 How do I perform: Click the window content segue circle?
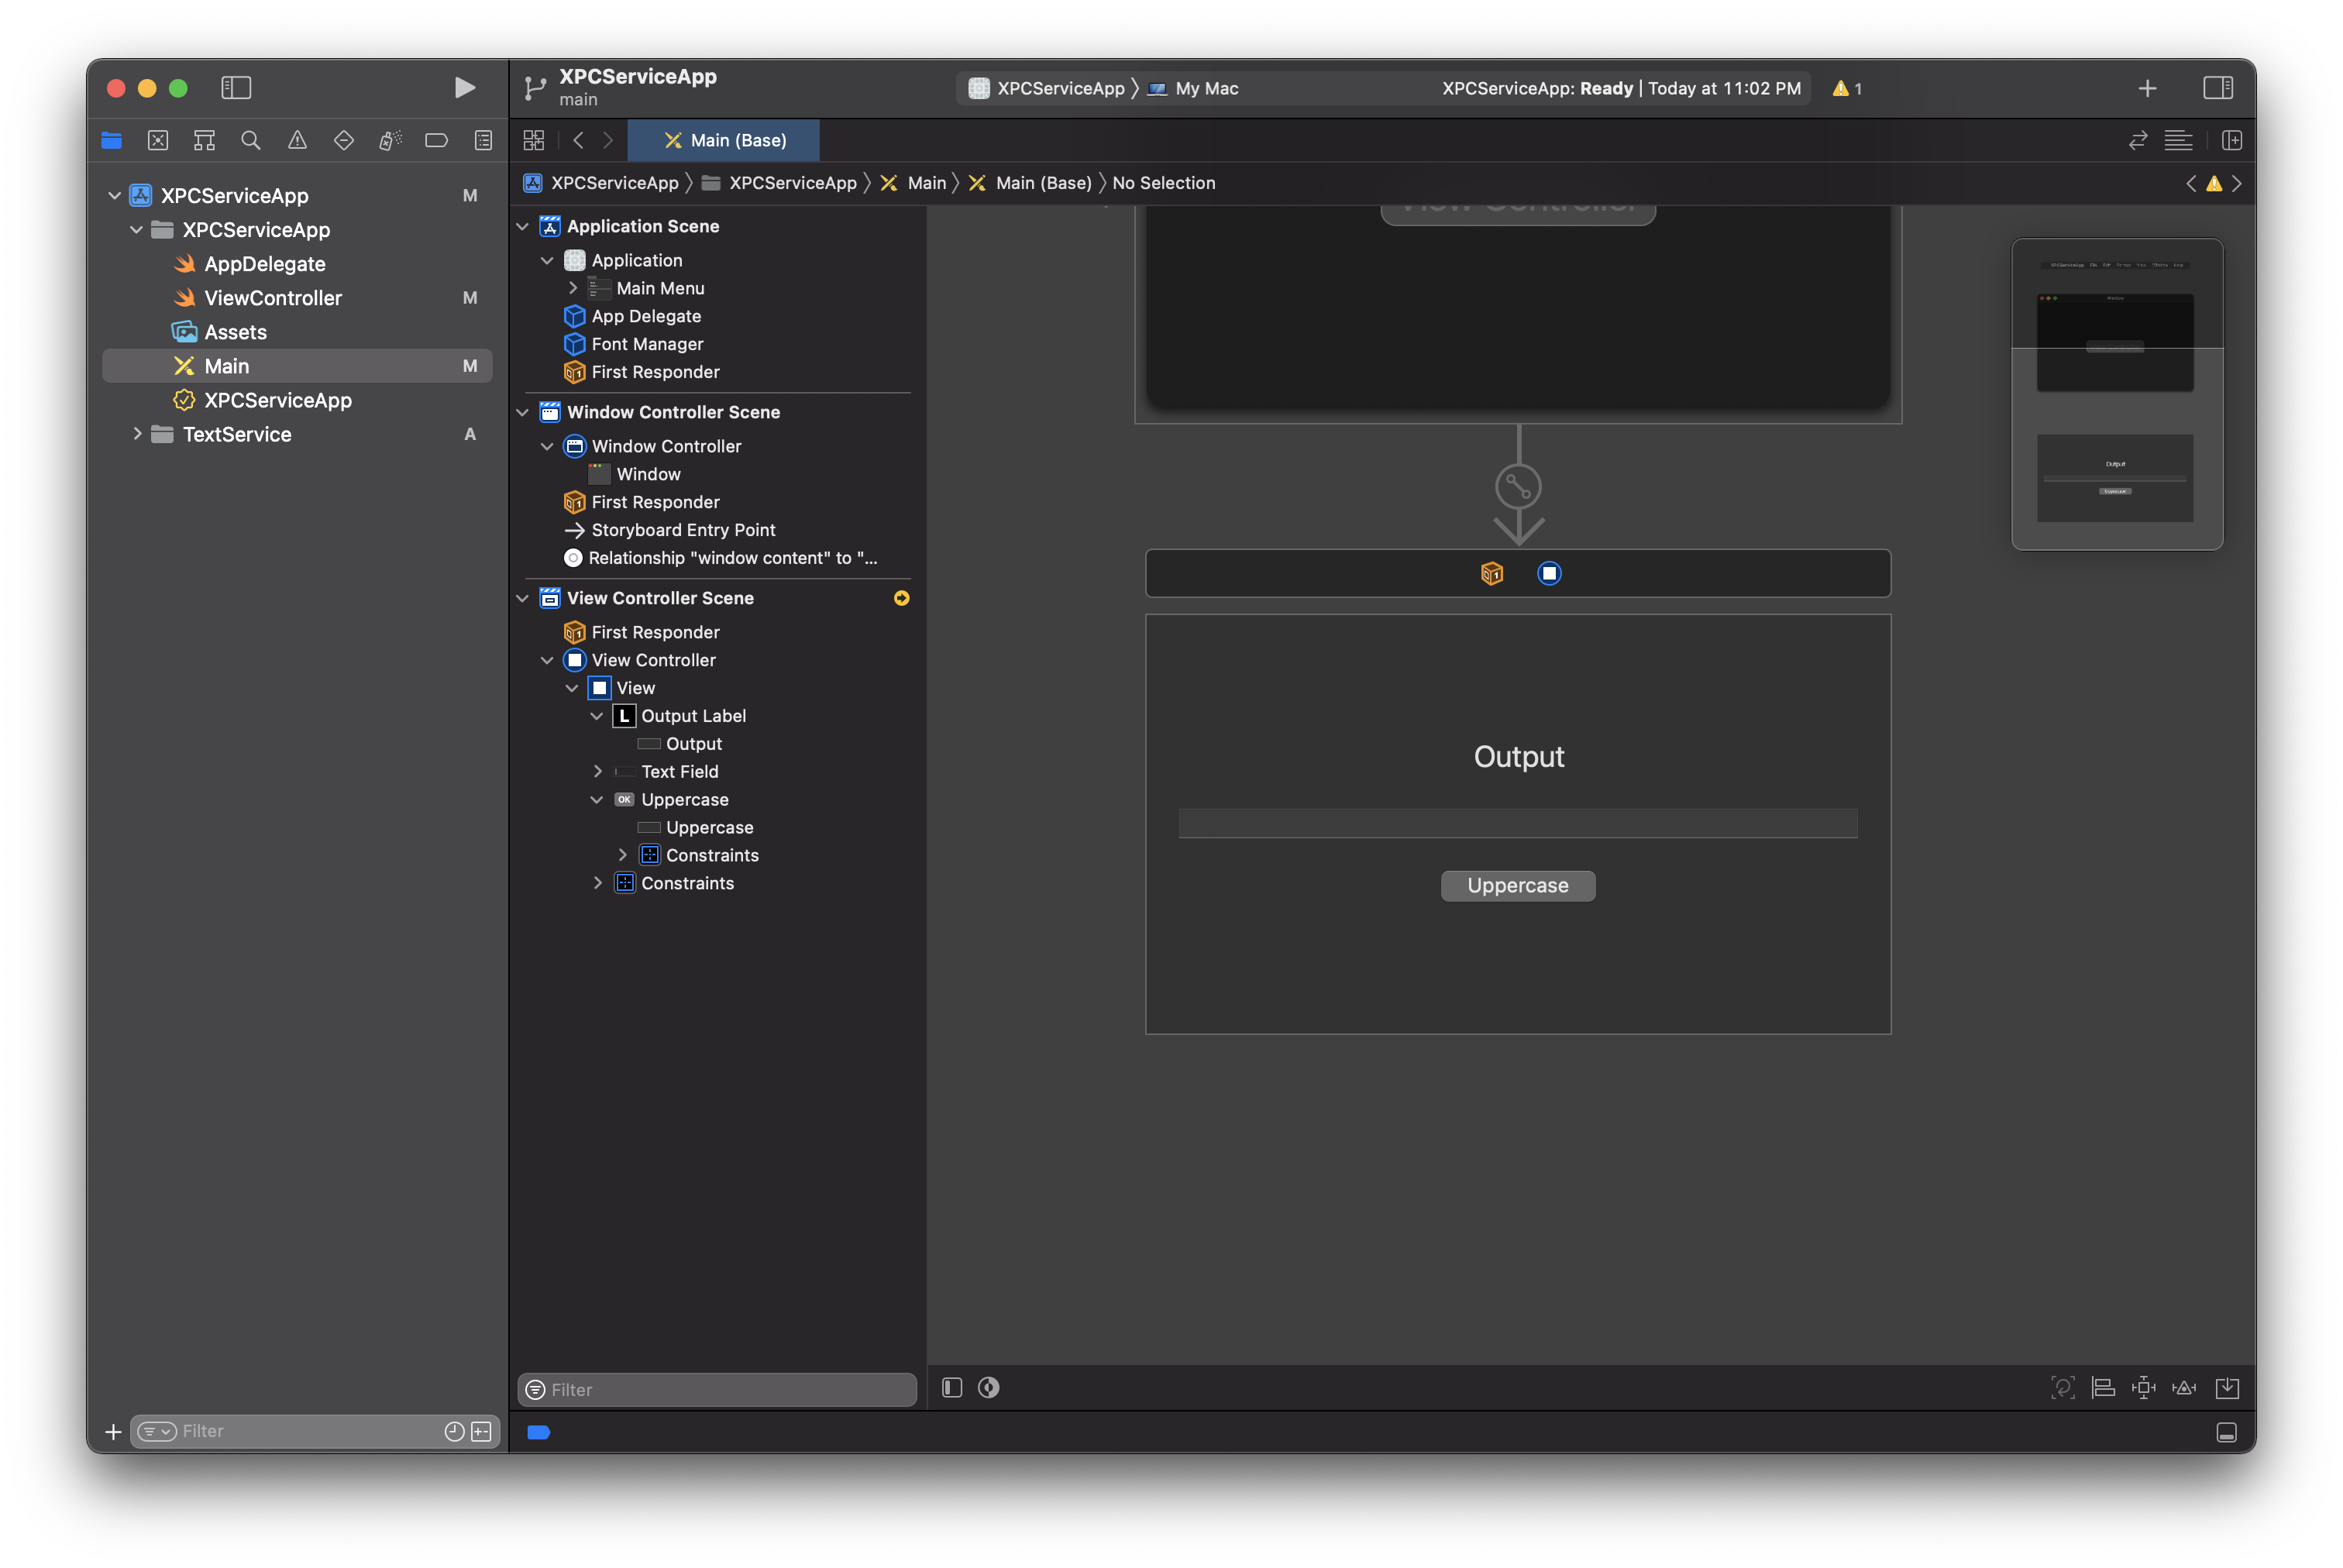tap(1518, 487)
